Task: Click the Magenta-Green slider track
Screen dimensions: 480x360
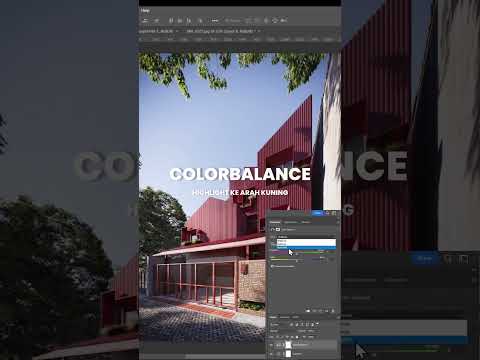Action: [x=304, y=252]
